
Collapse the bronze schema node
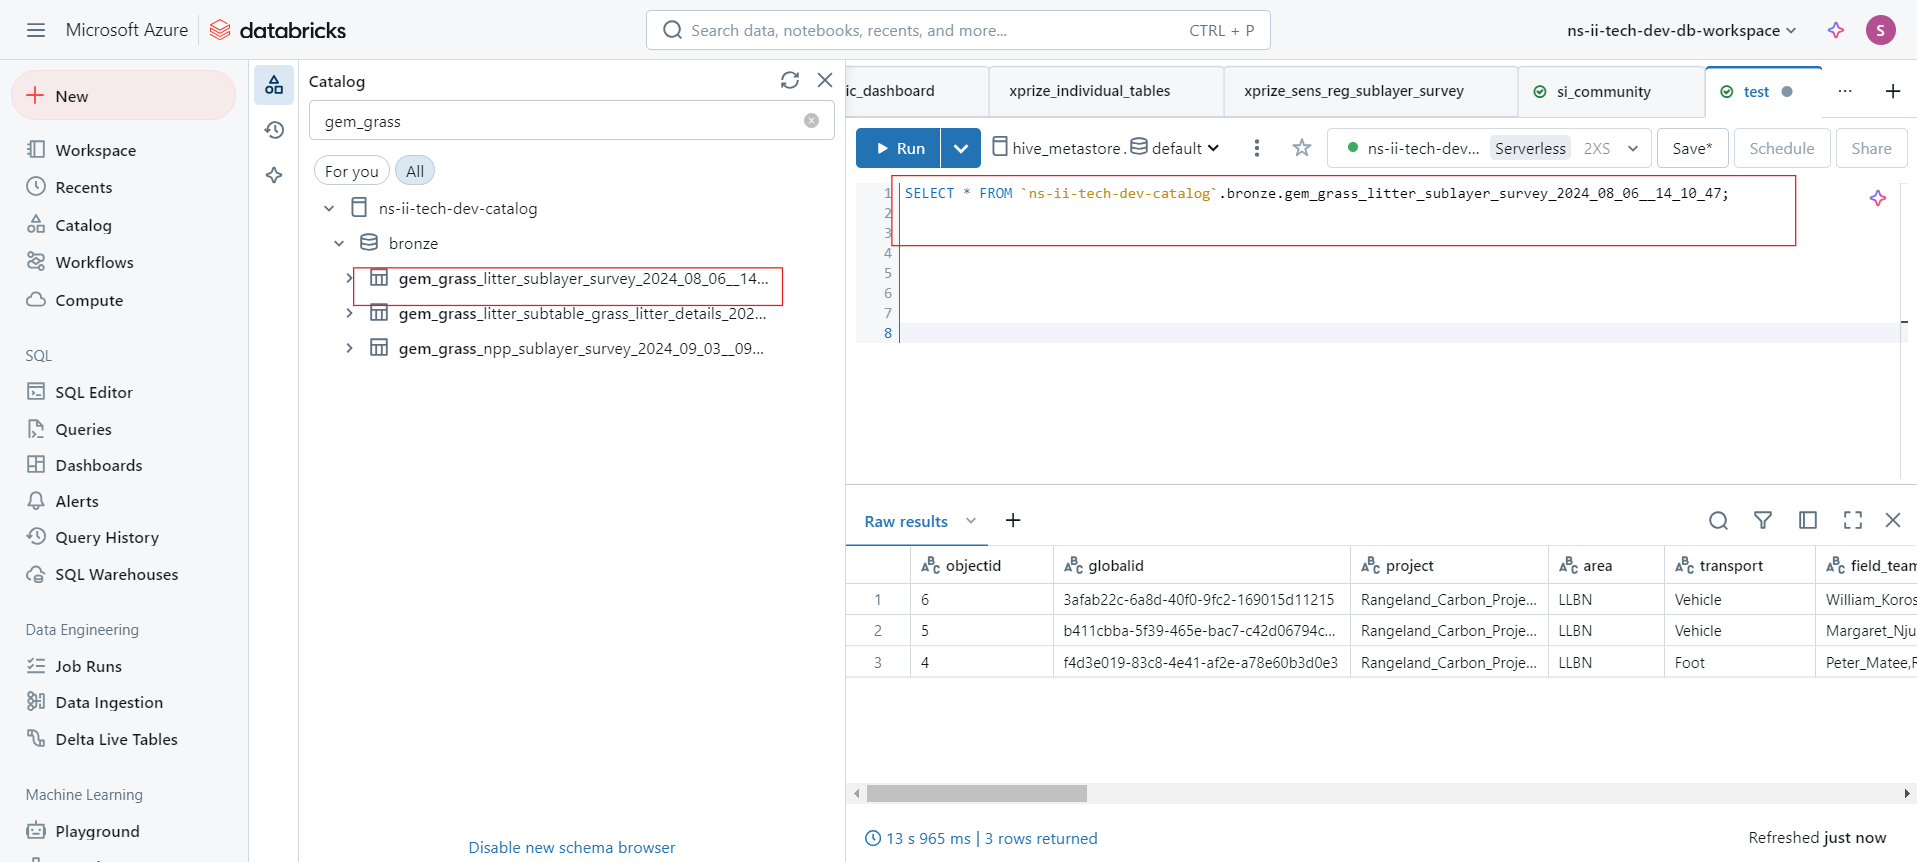pos(339,243)
